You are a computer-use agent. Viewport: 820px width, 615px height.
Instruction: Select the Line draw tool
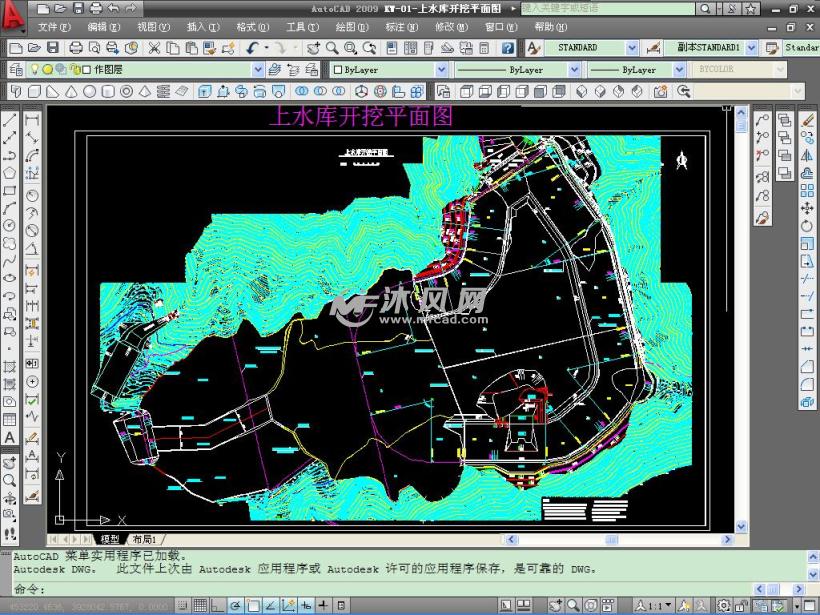10,119
